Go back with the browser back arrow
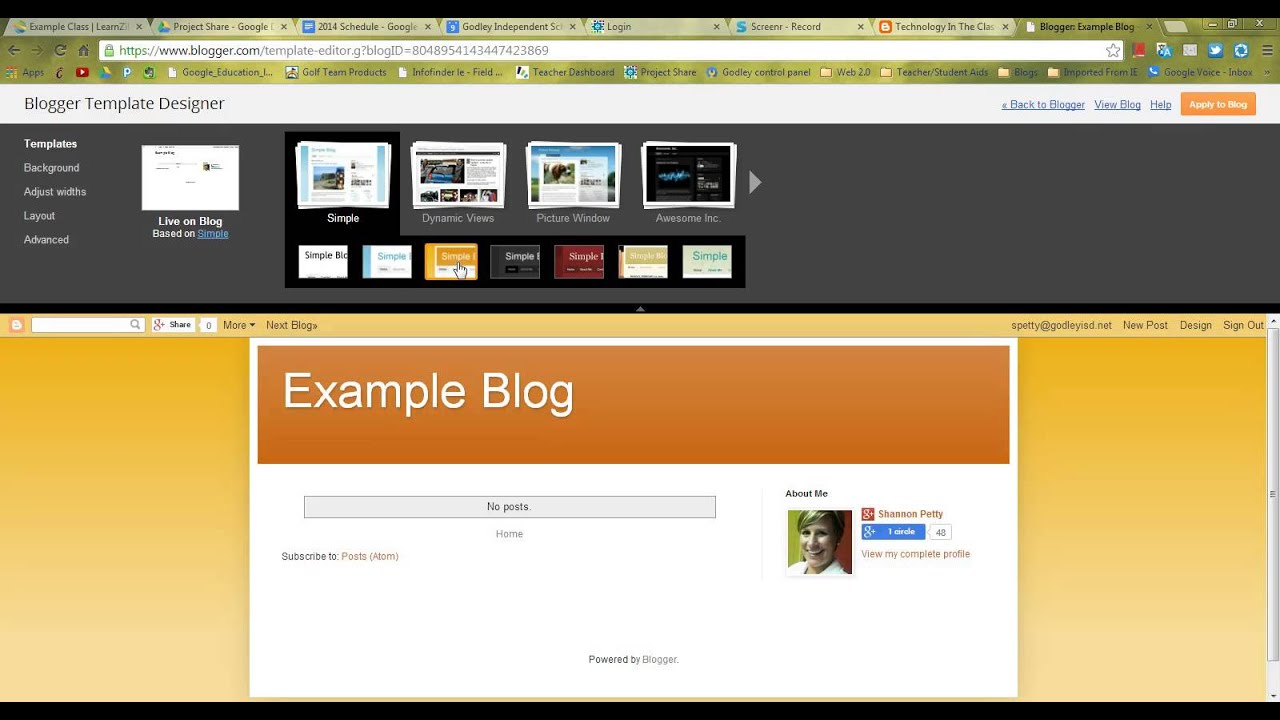The width and height of the screenshot is (1280, 720). pos(14,50)
